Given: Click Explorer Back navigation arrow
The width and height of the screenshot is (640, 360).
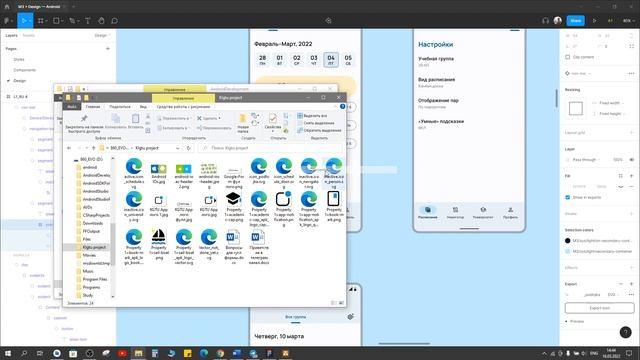Looking at the screenshot, I should pyautogui.click(x=69, y=148).
